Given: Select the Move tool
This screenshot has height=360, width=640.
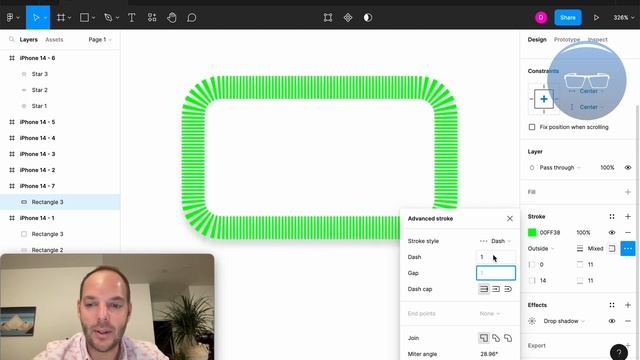Looking at the screenshot, I should coord(36,18).
